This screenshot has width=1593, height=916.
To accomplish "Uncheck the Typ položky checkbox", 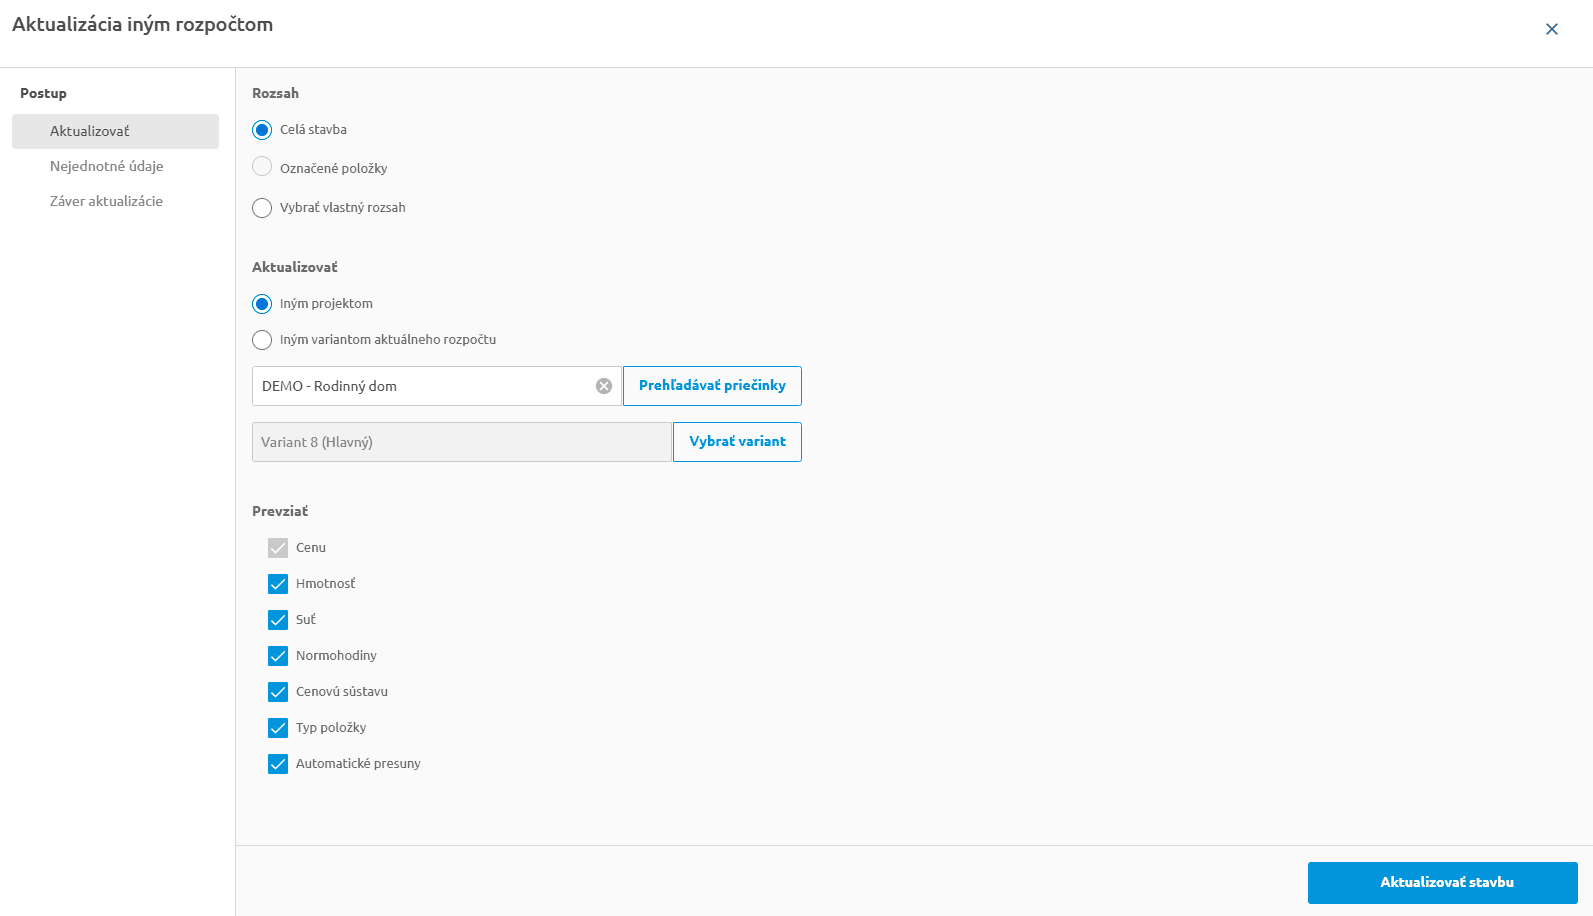I will [x=278, y=728].
